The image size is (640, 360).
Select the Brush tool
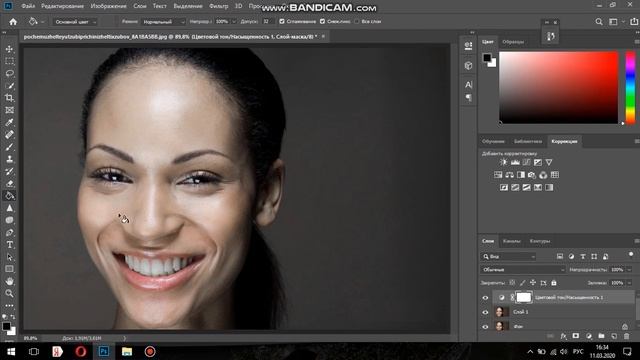click(x=9, y=147)
